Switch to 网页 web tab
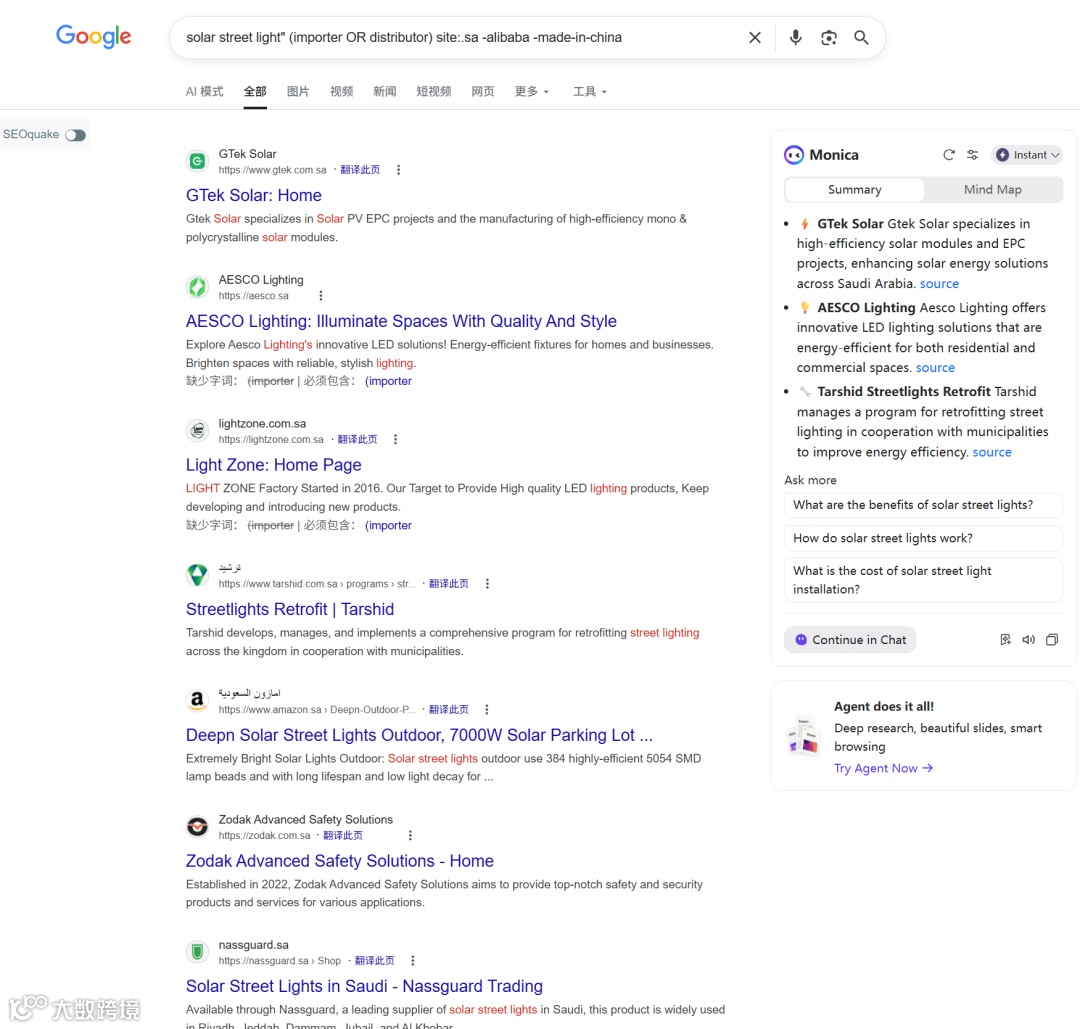 tap(483, 92)
